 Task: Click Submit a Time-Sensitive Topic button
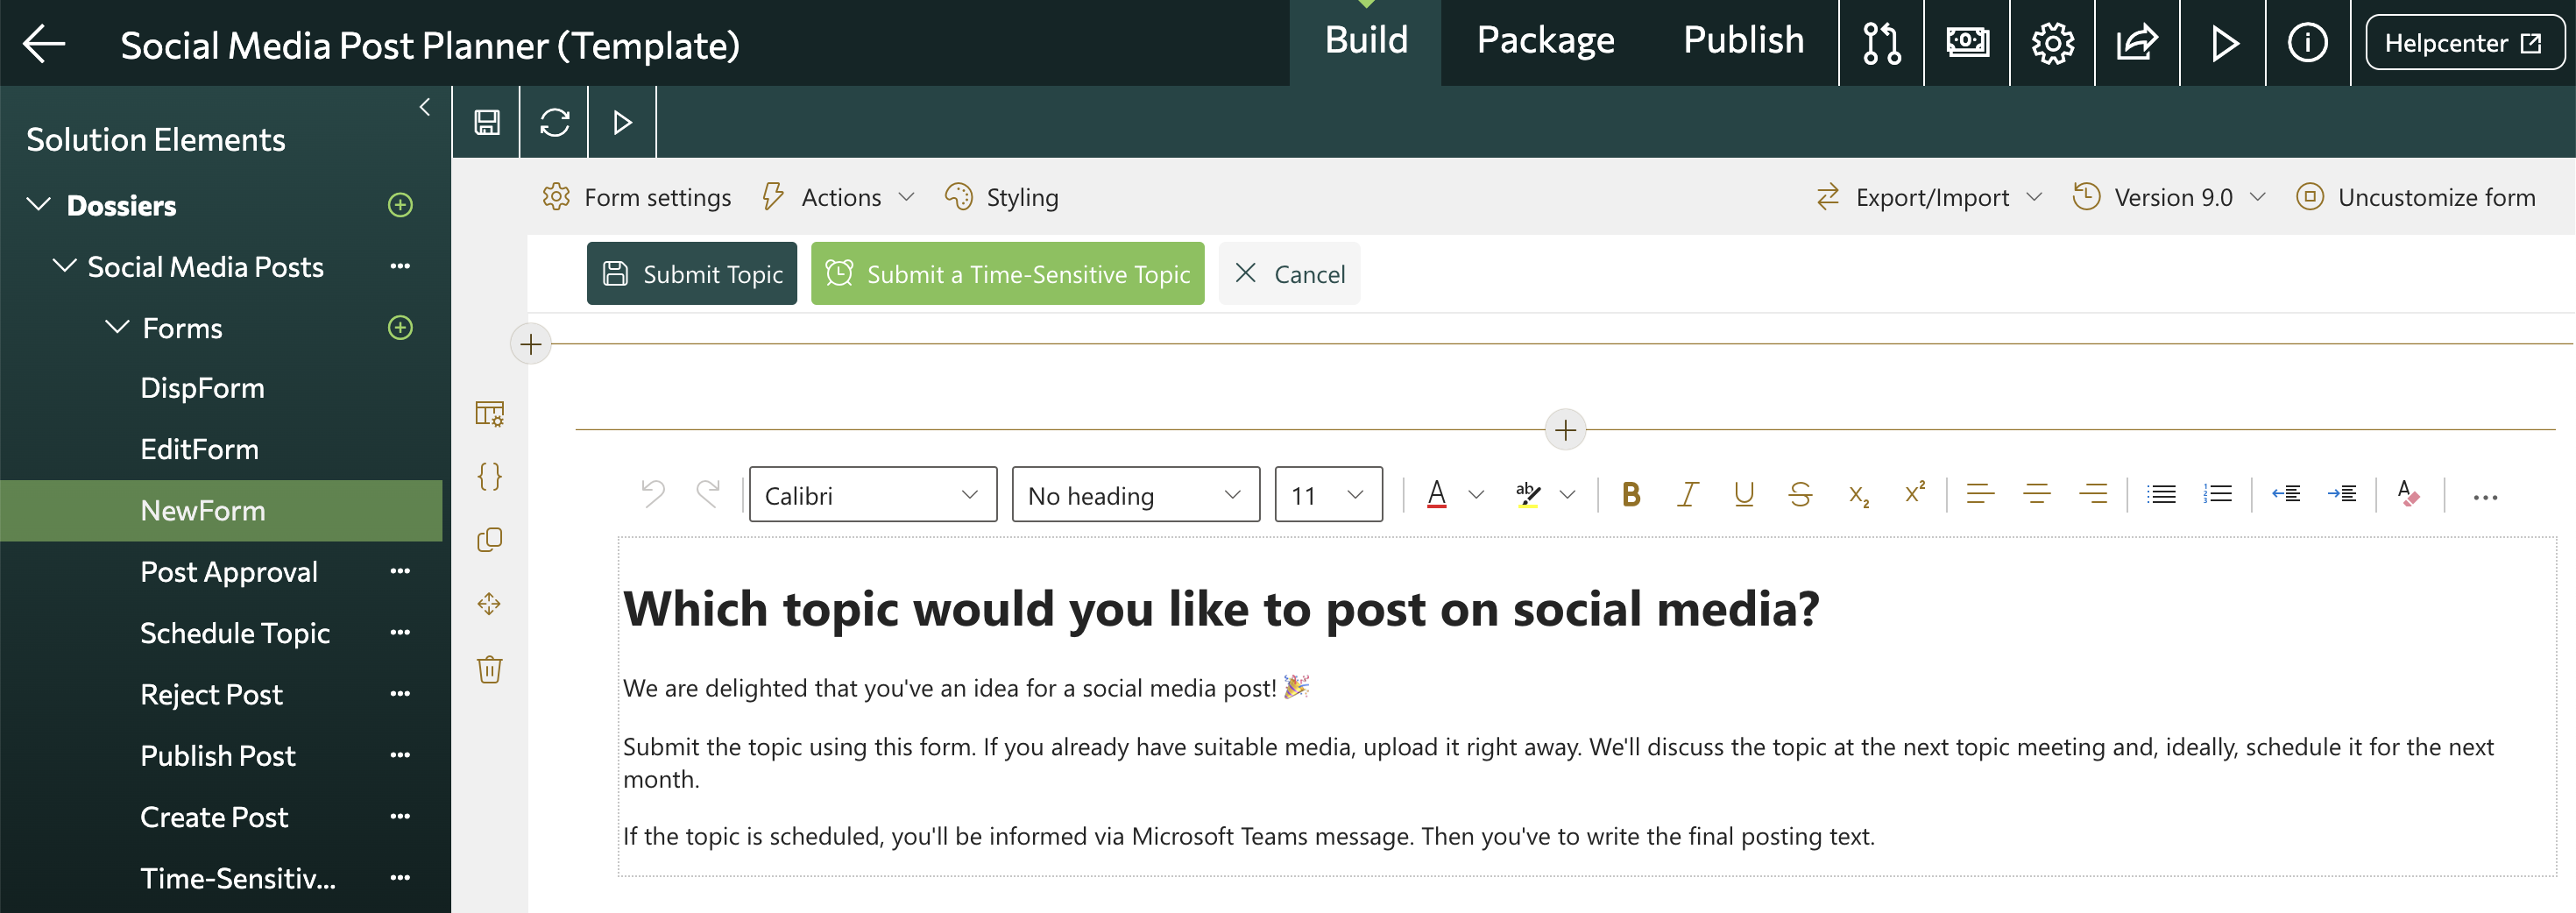(1007, 273)
